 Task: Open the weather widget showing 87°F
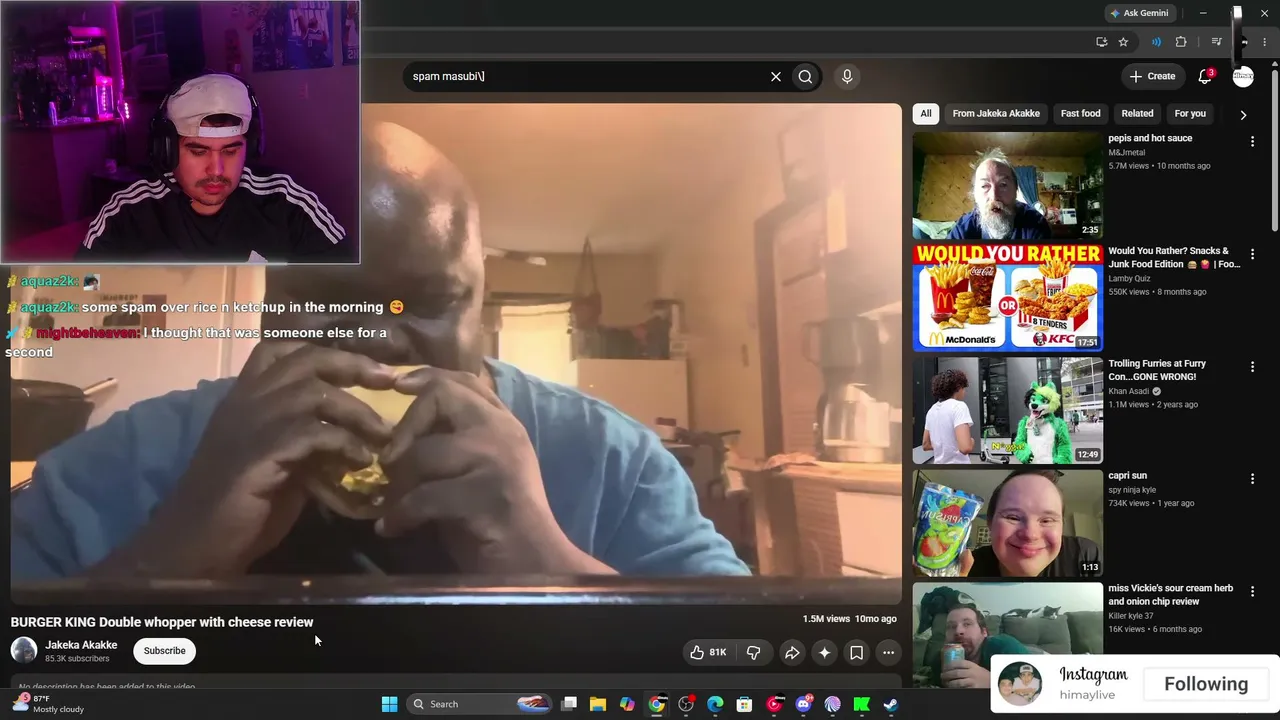pos(48,704)
